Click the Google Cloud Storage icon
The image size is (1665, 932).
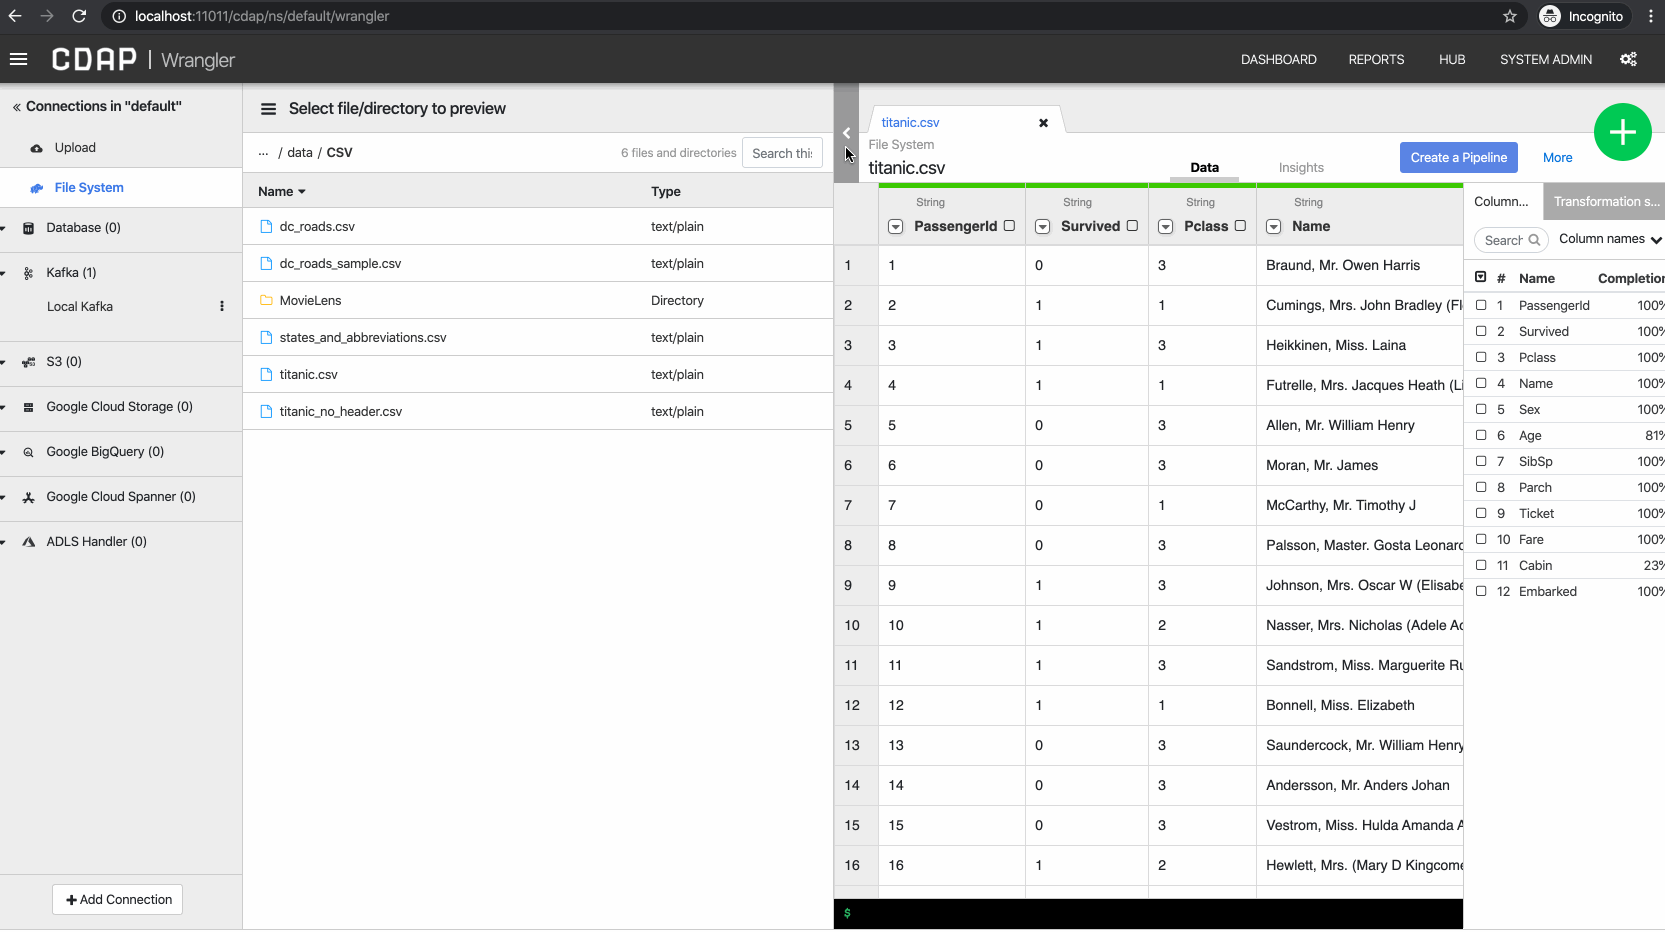(28, 407)
